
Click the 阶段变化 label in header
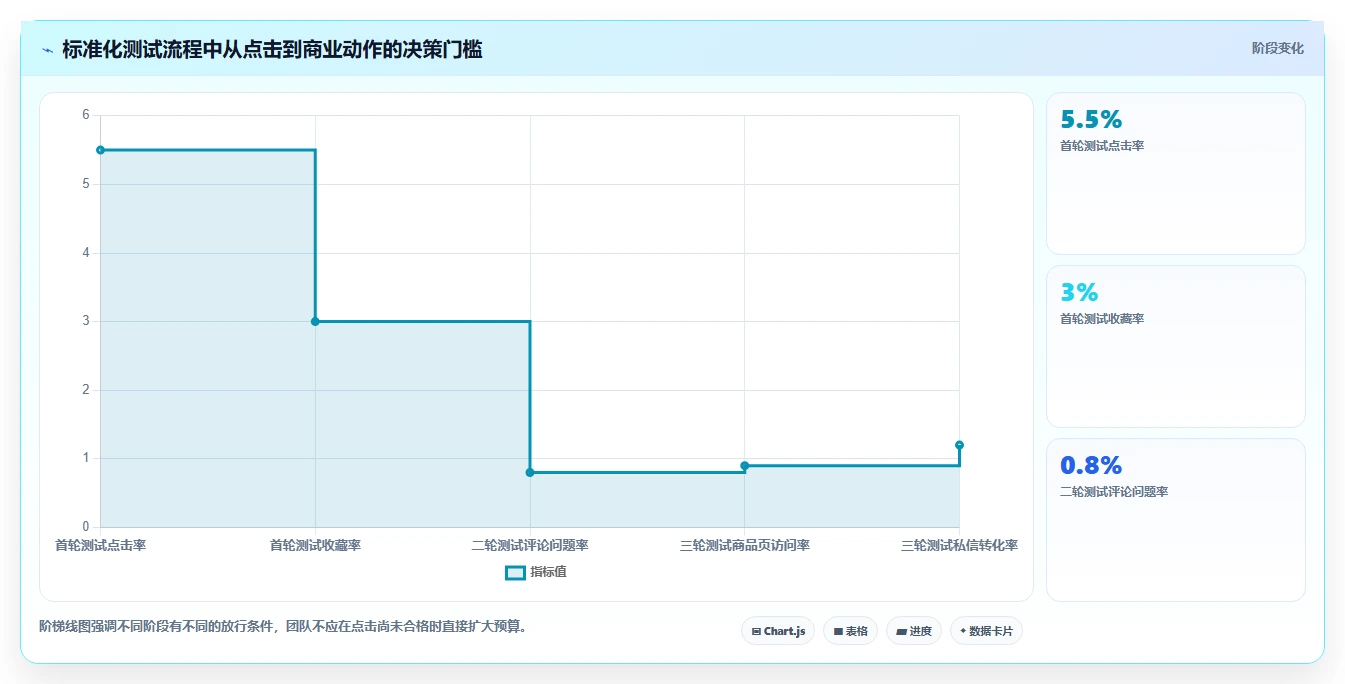pyautogui.click(x=1277, y=48)
